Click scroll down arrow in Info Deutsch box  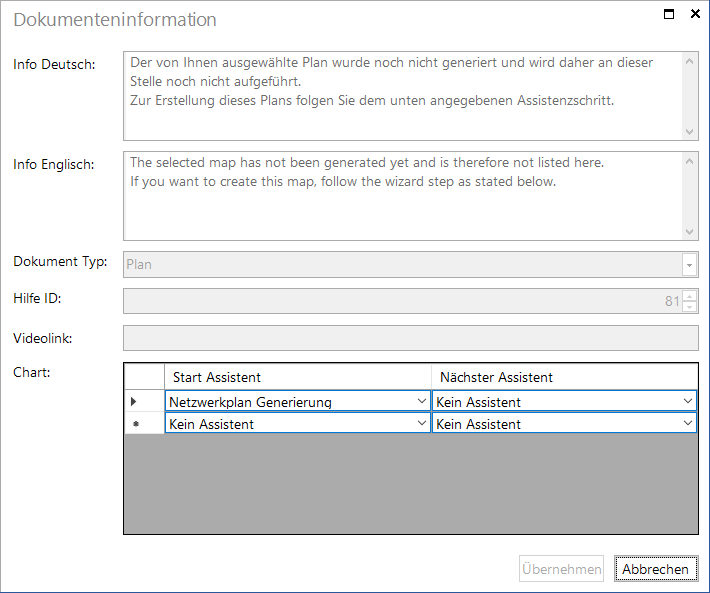[689, 132]
